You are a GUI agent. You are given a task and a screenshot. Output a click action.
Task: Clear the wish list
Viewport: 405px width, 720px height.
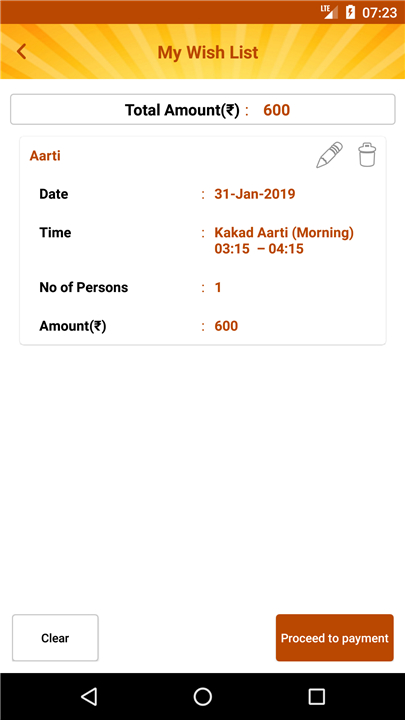[55, 638]
